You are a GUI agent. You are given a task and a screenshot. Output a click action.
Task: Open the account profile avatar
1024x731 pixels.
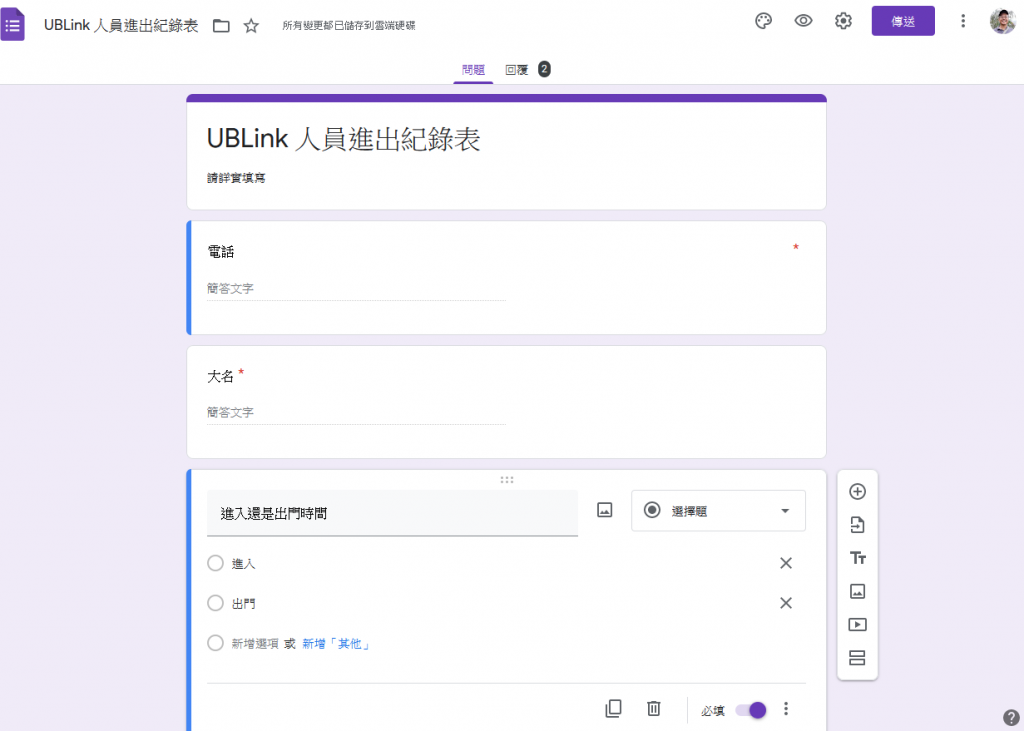[1002, 21]
